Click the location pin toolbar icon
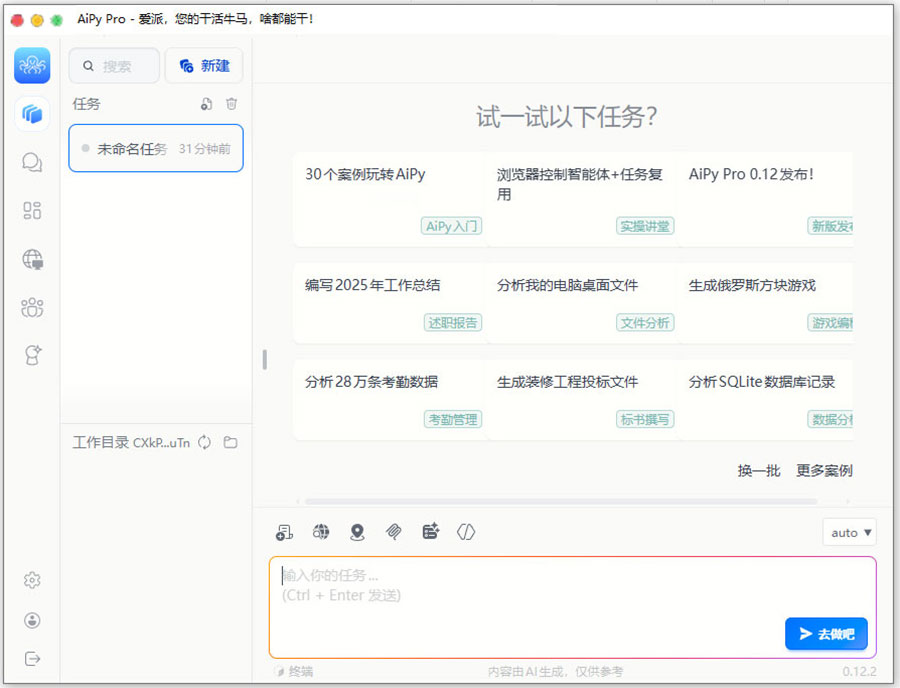Screen dimensions: 900x688 [x=357, y=532]
